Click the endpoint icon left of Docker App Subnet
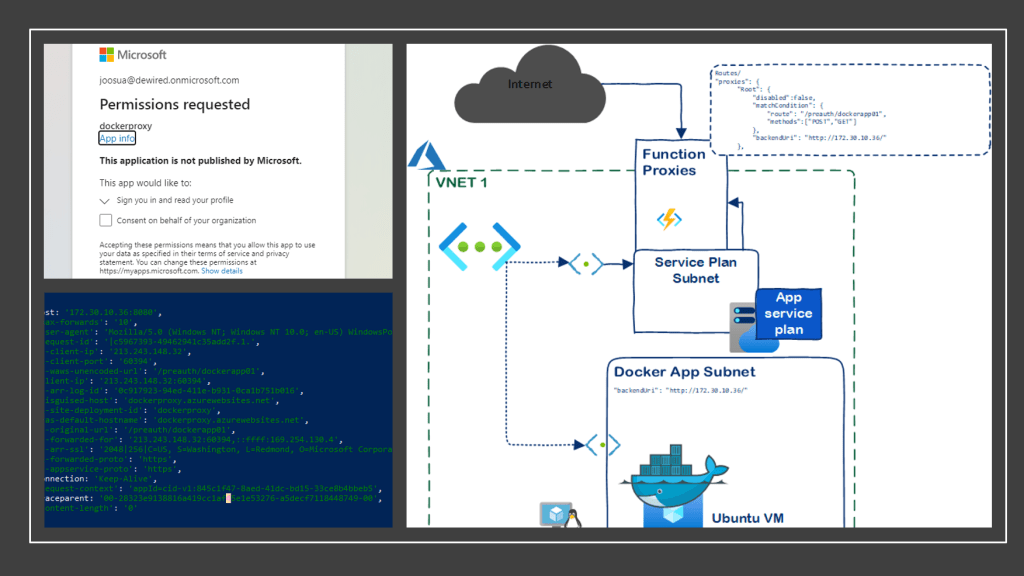Screen dimensions: 1024x576 pos(602,444)
